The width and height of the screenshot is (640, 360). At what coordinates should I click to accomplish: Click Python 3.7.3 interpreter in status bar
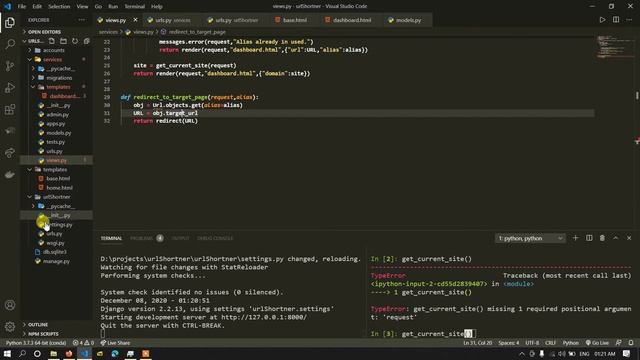[36, 343]
